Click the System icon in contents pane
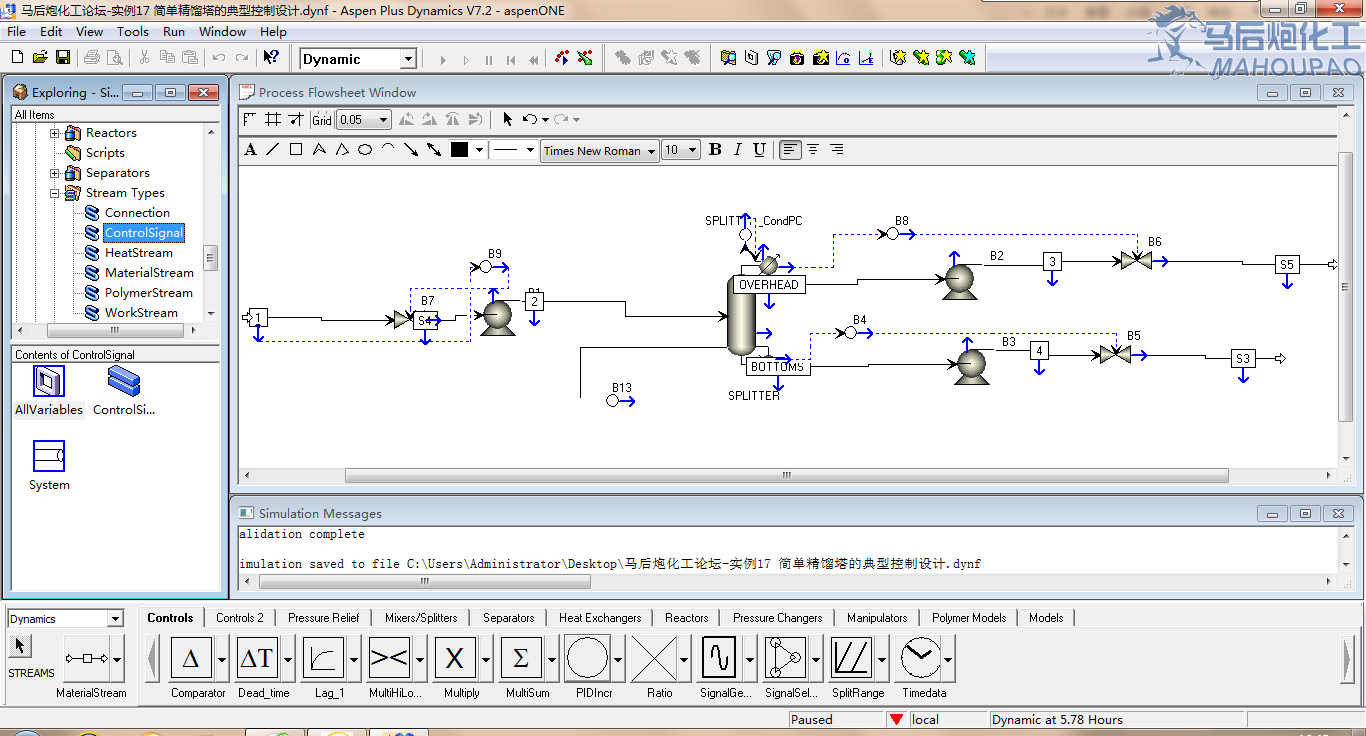The image size is (1366, 736). [x=48, y=457]
